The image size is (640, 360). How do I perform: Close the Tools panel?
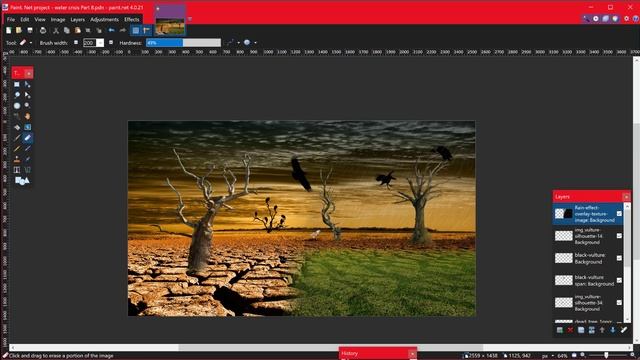click(x=29, y=73)
